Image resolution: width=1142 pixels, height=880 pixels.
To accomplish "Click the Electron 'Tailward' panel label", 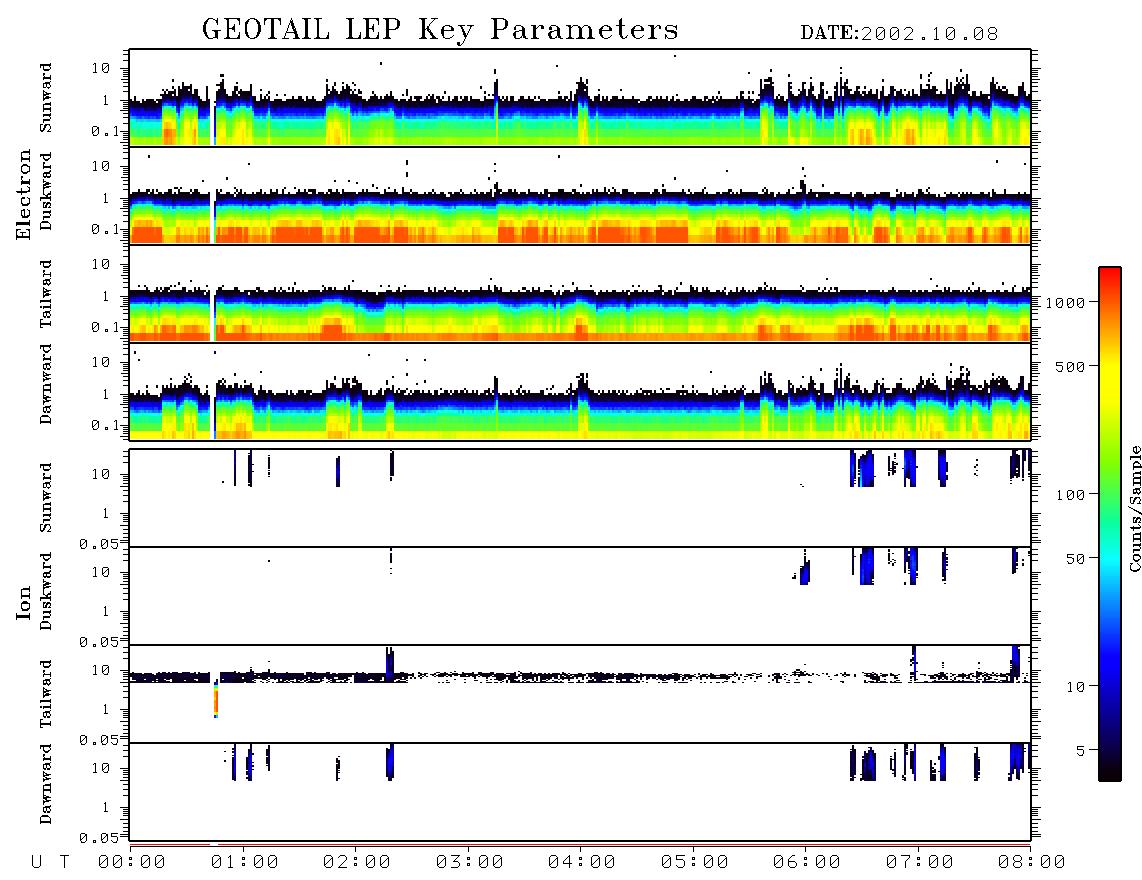I will (x=46, y=294).
